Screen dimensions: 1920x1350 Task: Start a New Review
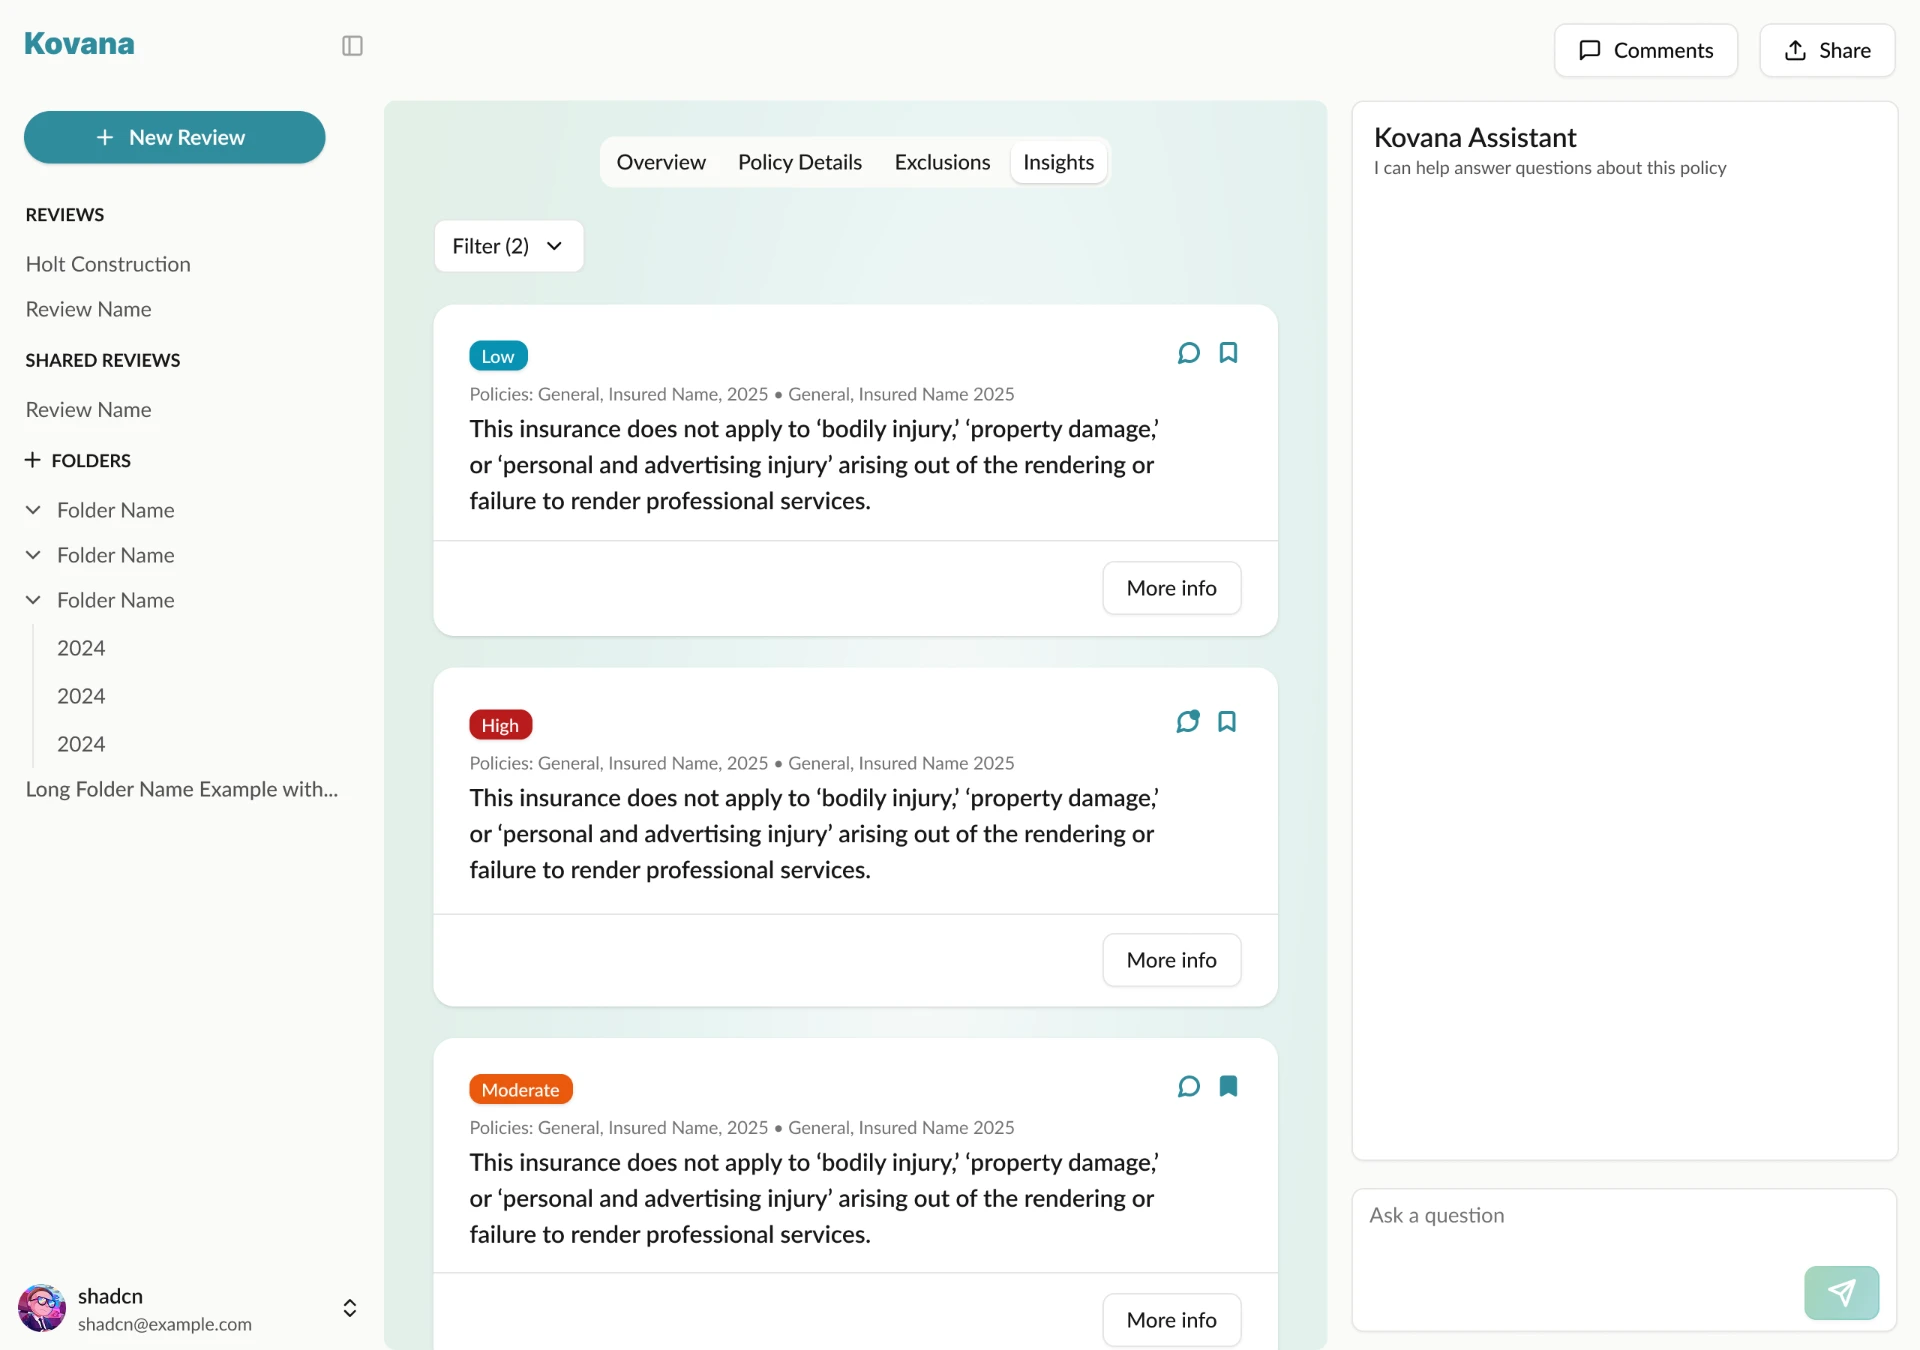174,137
